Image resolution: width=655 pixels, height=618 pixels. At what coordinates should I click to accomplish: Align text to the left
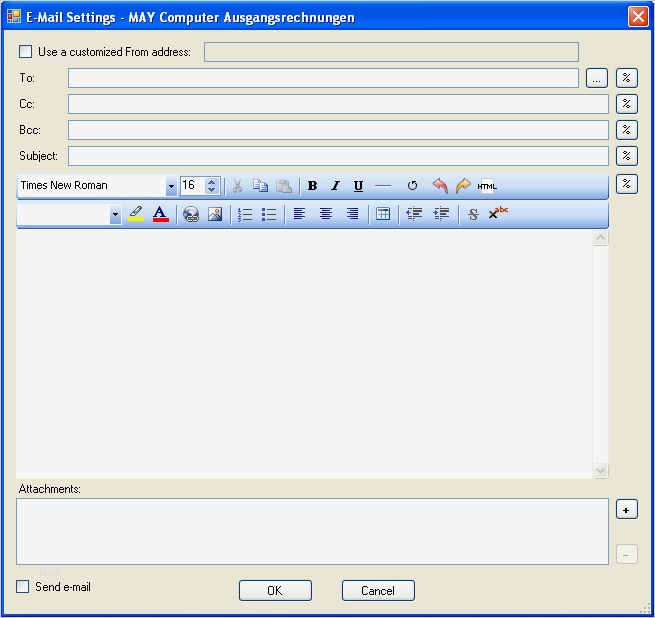[x=299, y=214]
